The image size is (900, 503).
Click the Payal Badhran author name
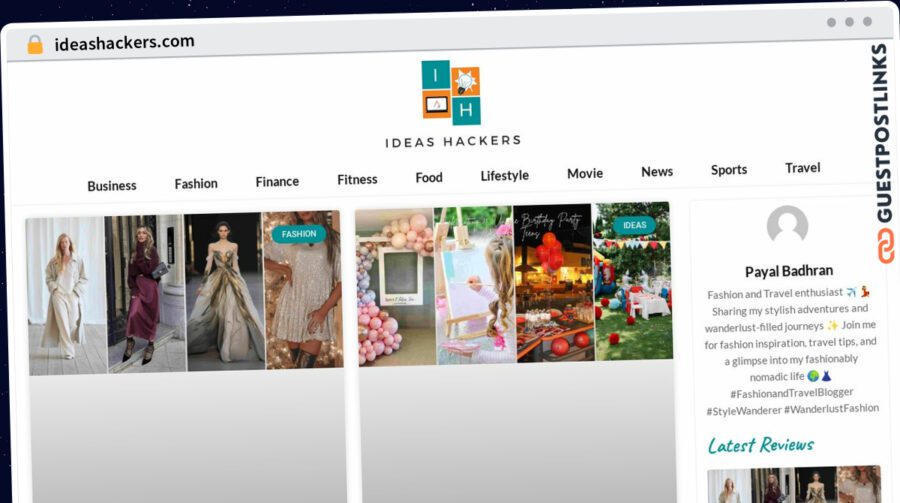coord(789,271)
